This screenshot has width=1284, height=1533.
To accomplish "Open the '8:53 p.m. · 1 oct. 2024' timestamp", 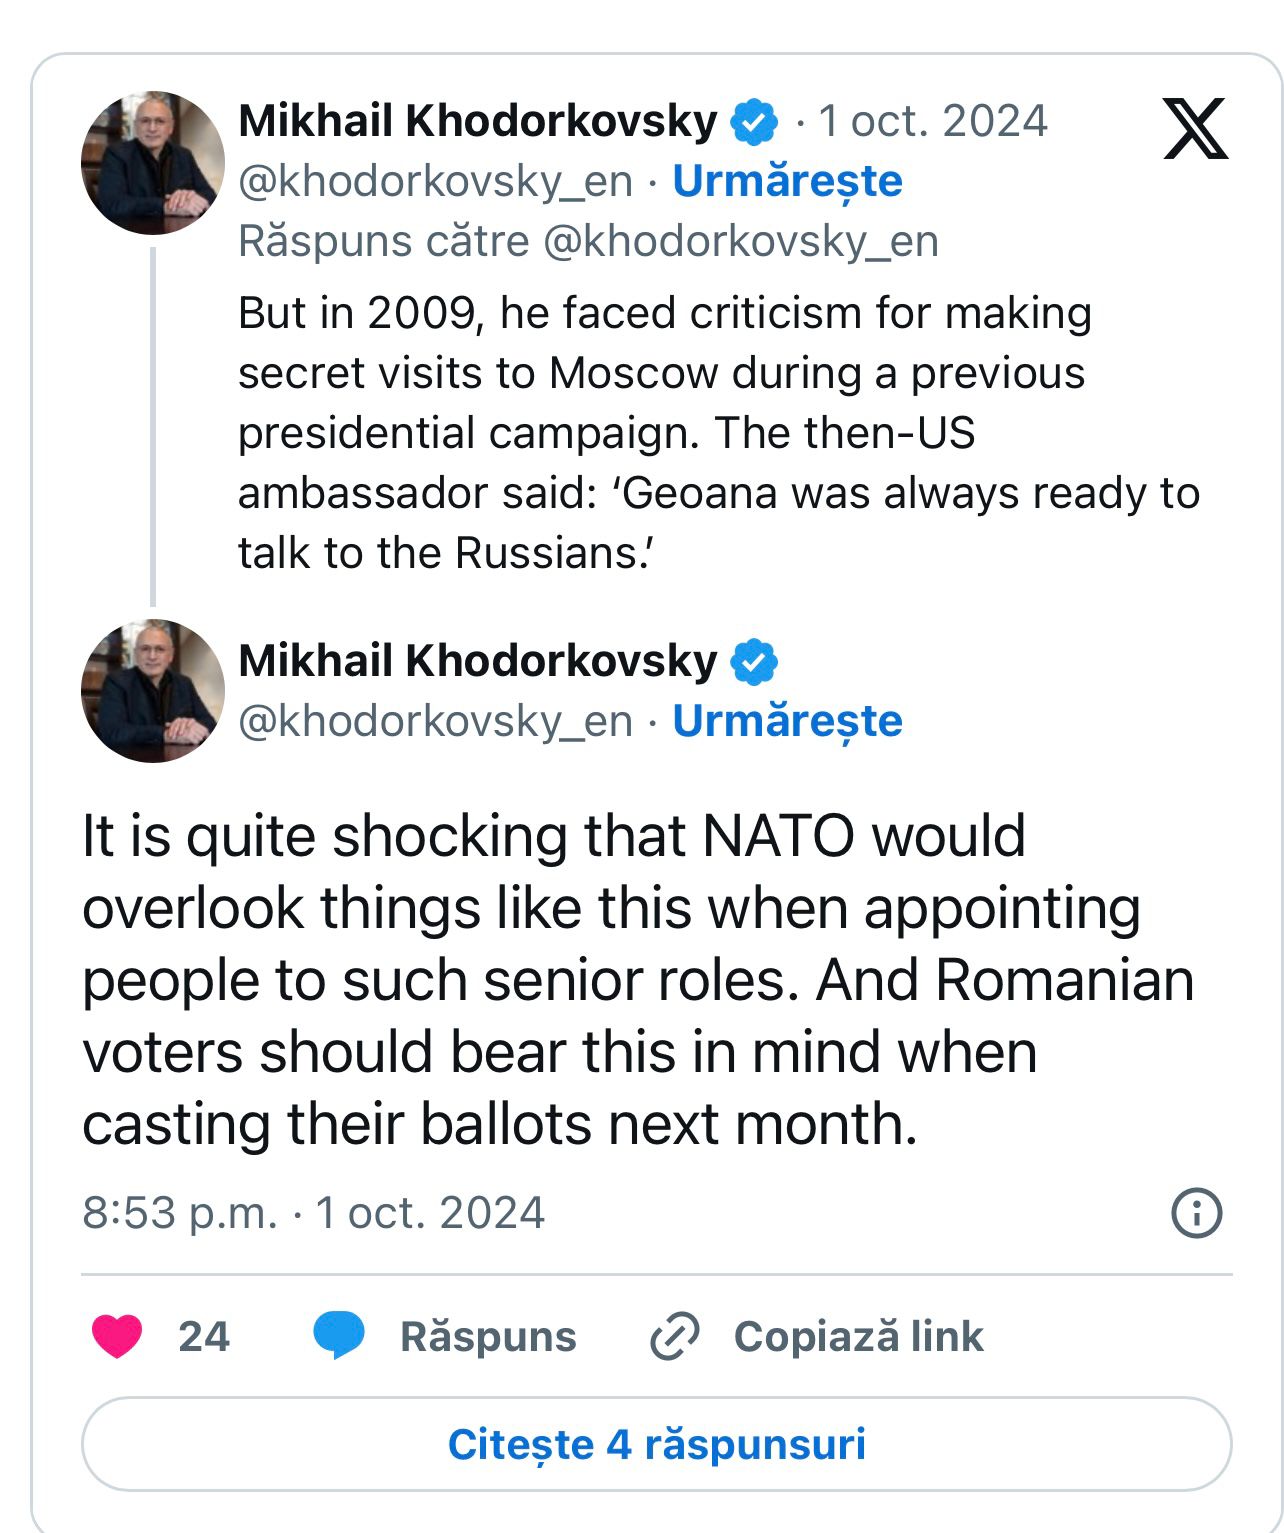I will [x=313, y=1213].
